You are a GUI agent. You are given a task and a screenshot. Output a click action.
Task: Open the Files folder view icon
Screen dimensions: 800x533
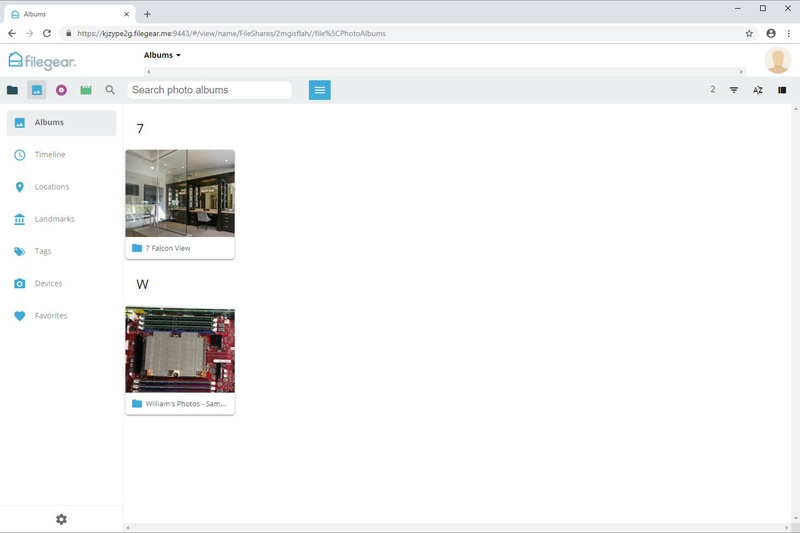tap(12, 90)
